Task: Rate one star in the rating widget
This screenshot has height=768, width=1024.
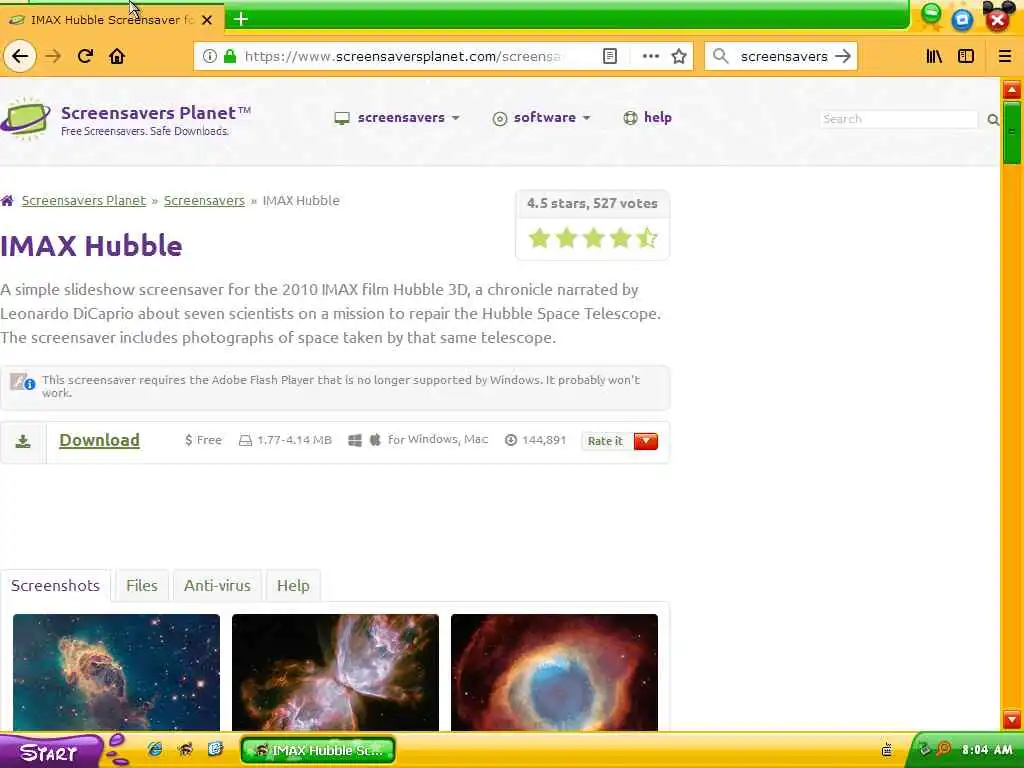Action: coord(539,238)
